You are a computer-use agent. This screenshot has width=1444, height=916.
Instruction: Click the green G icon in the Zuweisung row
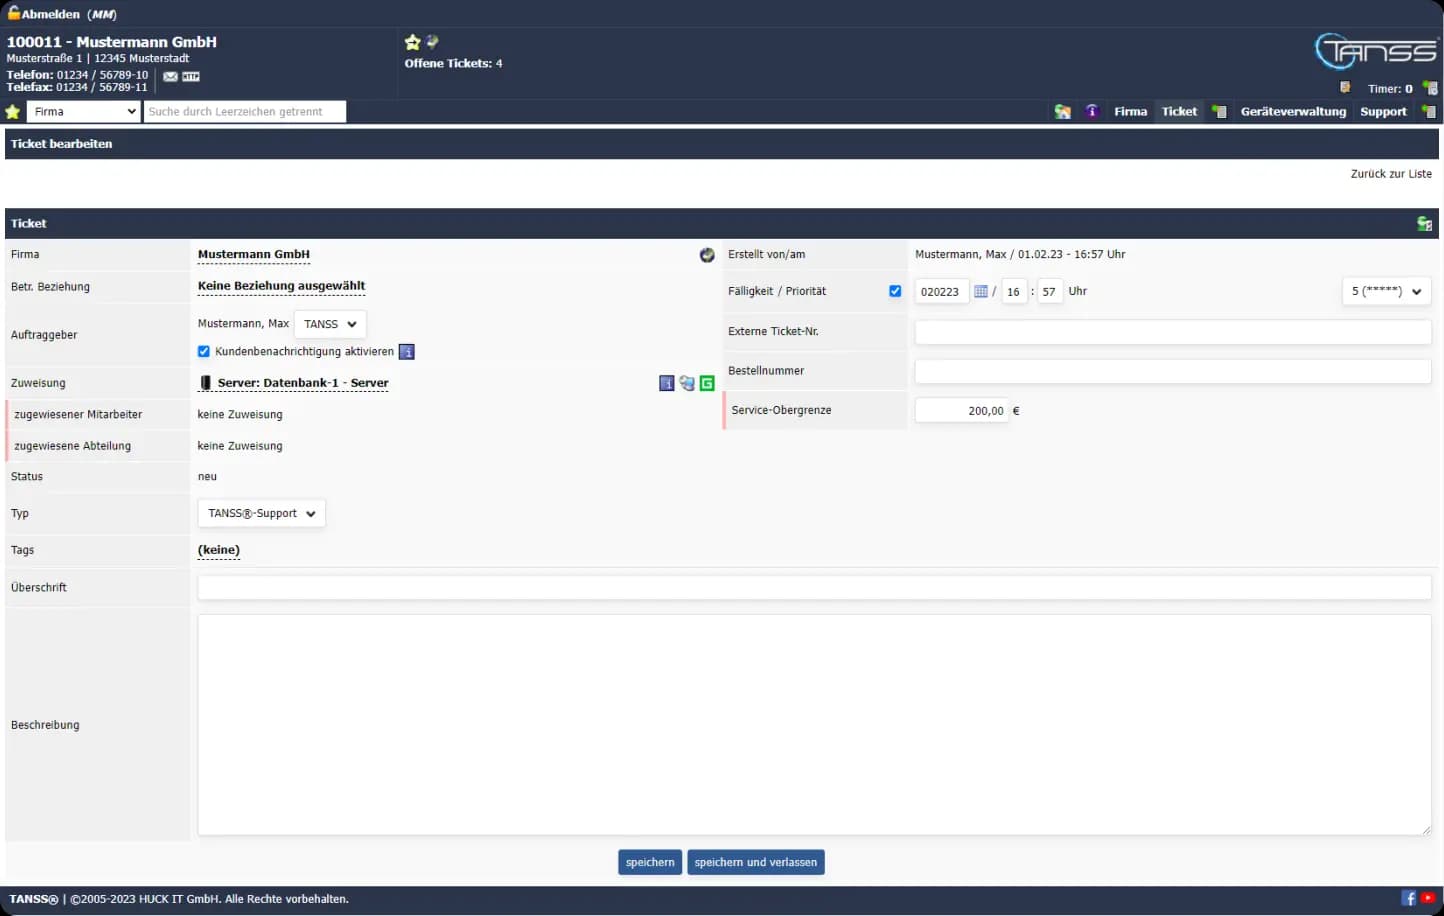(707, 383)
